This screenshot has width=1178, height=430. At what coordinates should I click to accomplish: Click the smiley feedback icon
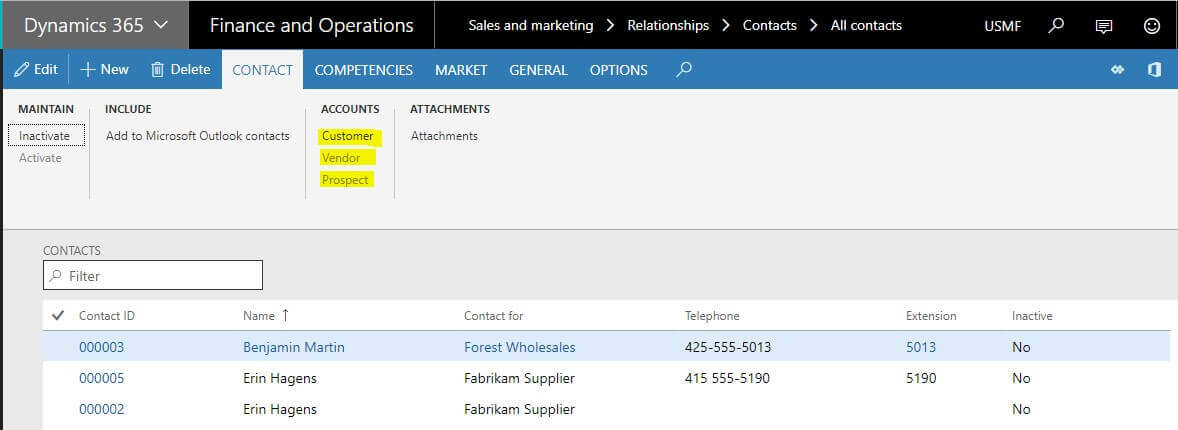point(1152,26)
